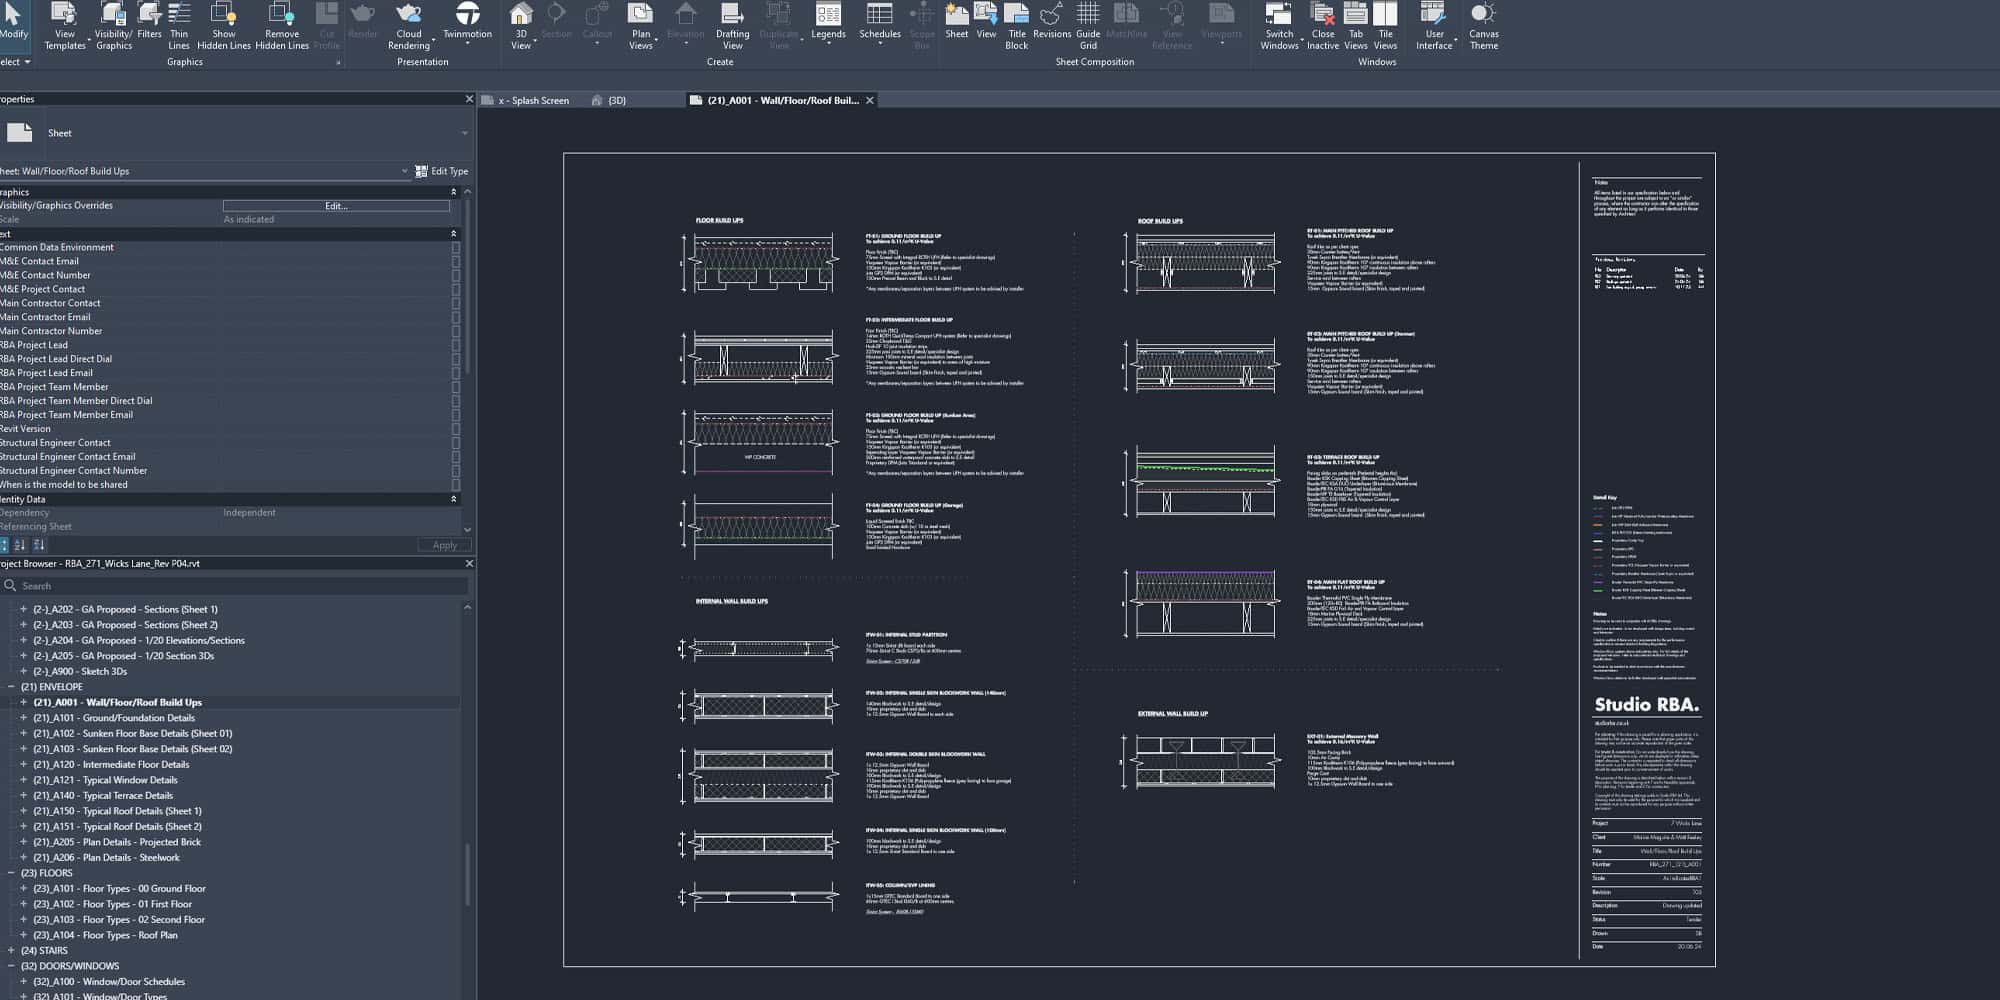Click Close Inactive views
The width and height of the screenshot is (2000, 1000).
click(1323, 27)
